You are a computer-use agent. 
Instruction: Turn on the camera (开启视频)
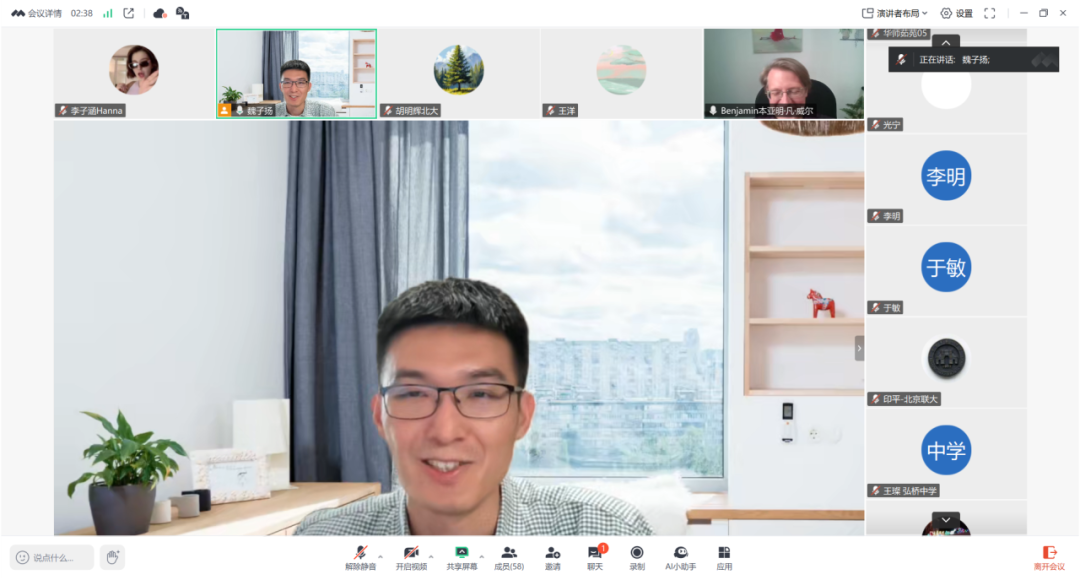pyautogui.click(x=411, y=557)
